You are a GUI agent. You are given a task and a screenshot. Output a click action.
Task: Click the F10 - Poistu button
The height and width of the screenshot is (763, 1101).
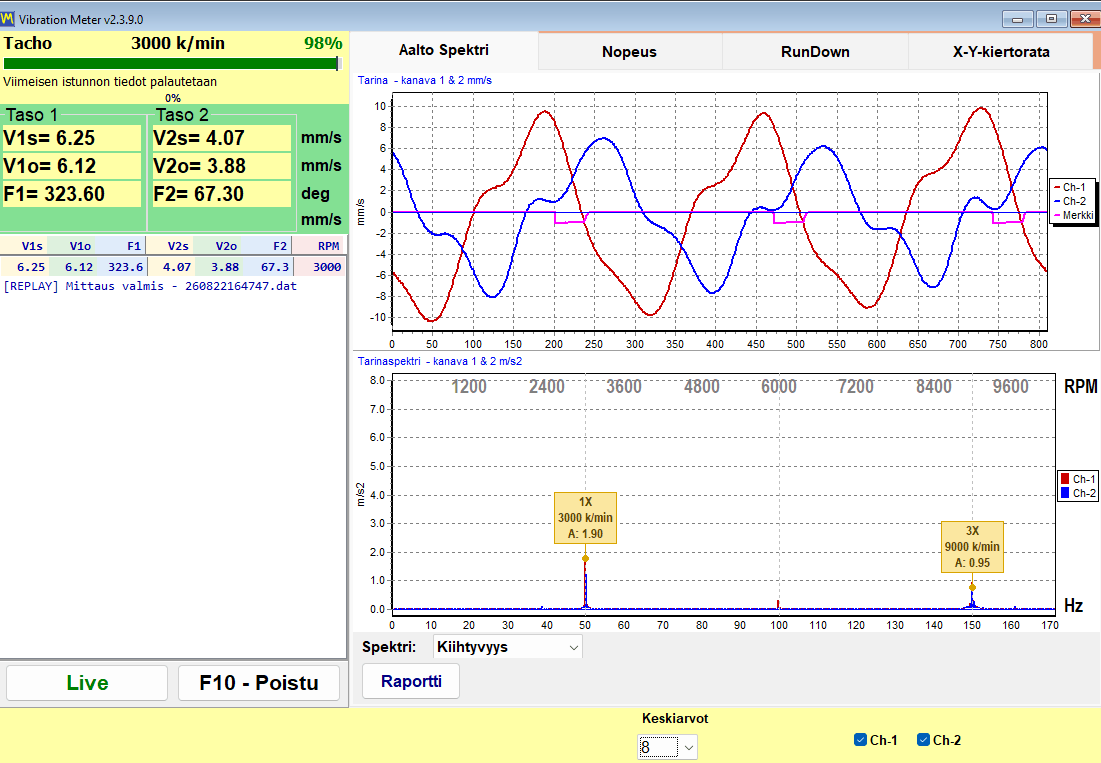click(x=259, y=683)
